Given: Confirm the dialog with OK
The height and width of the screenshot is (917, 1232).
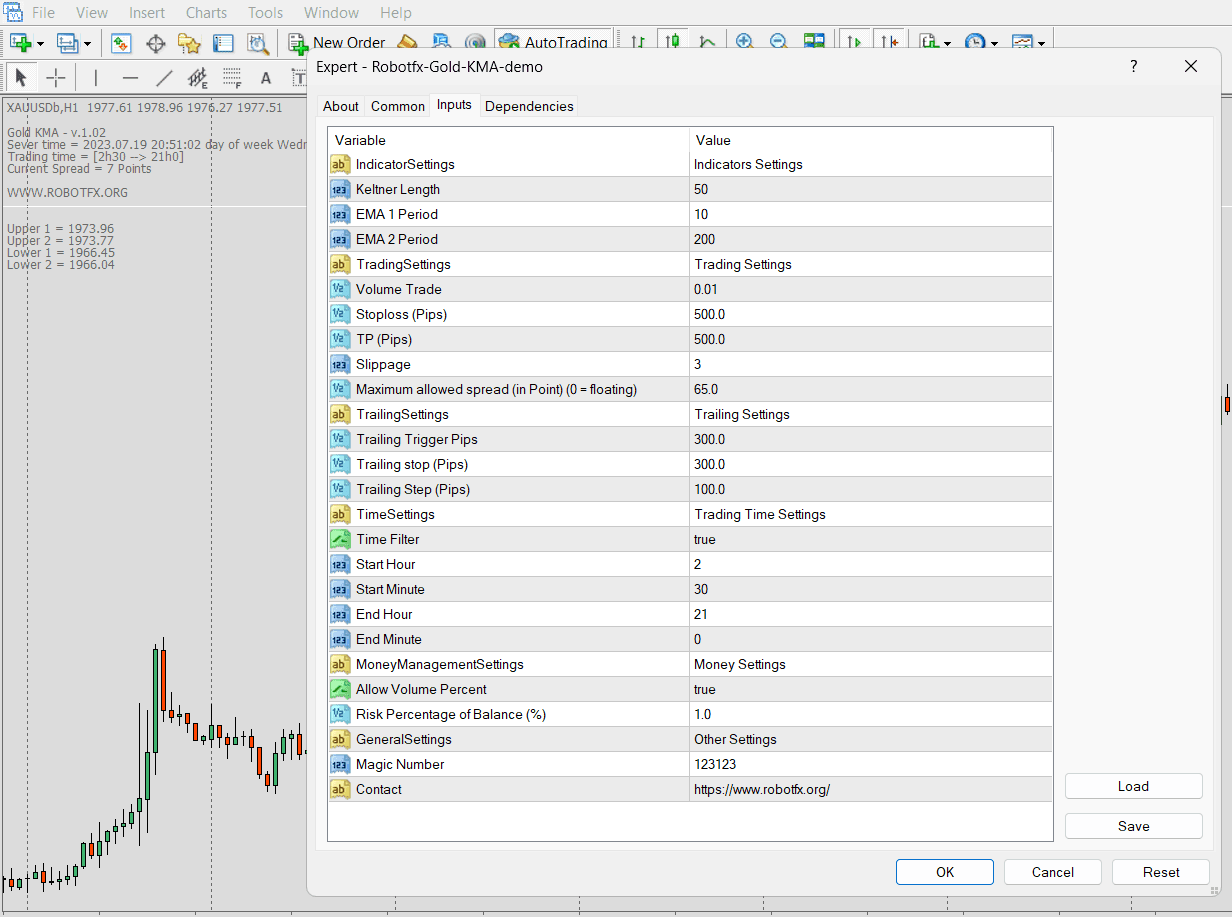Looking at the screenshot, I should click(x=945, y=872).
